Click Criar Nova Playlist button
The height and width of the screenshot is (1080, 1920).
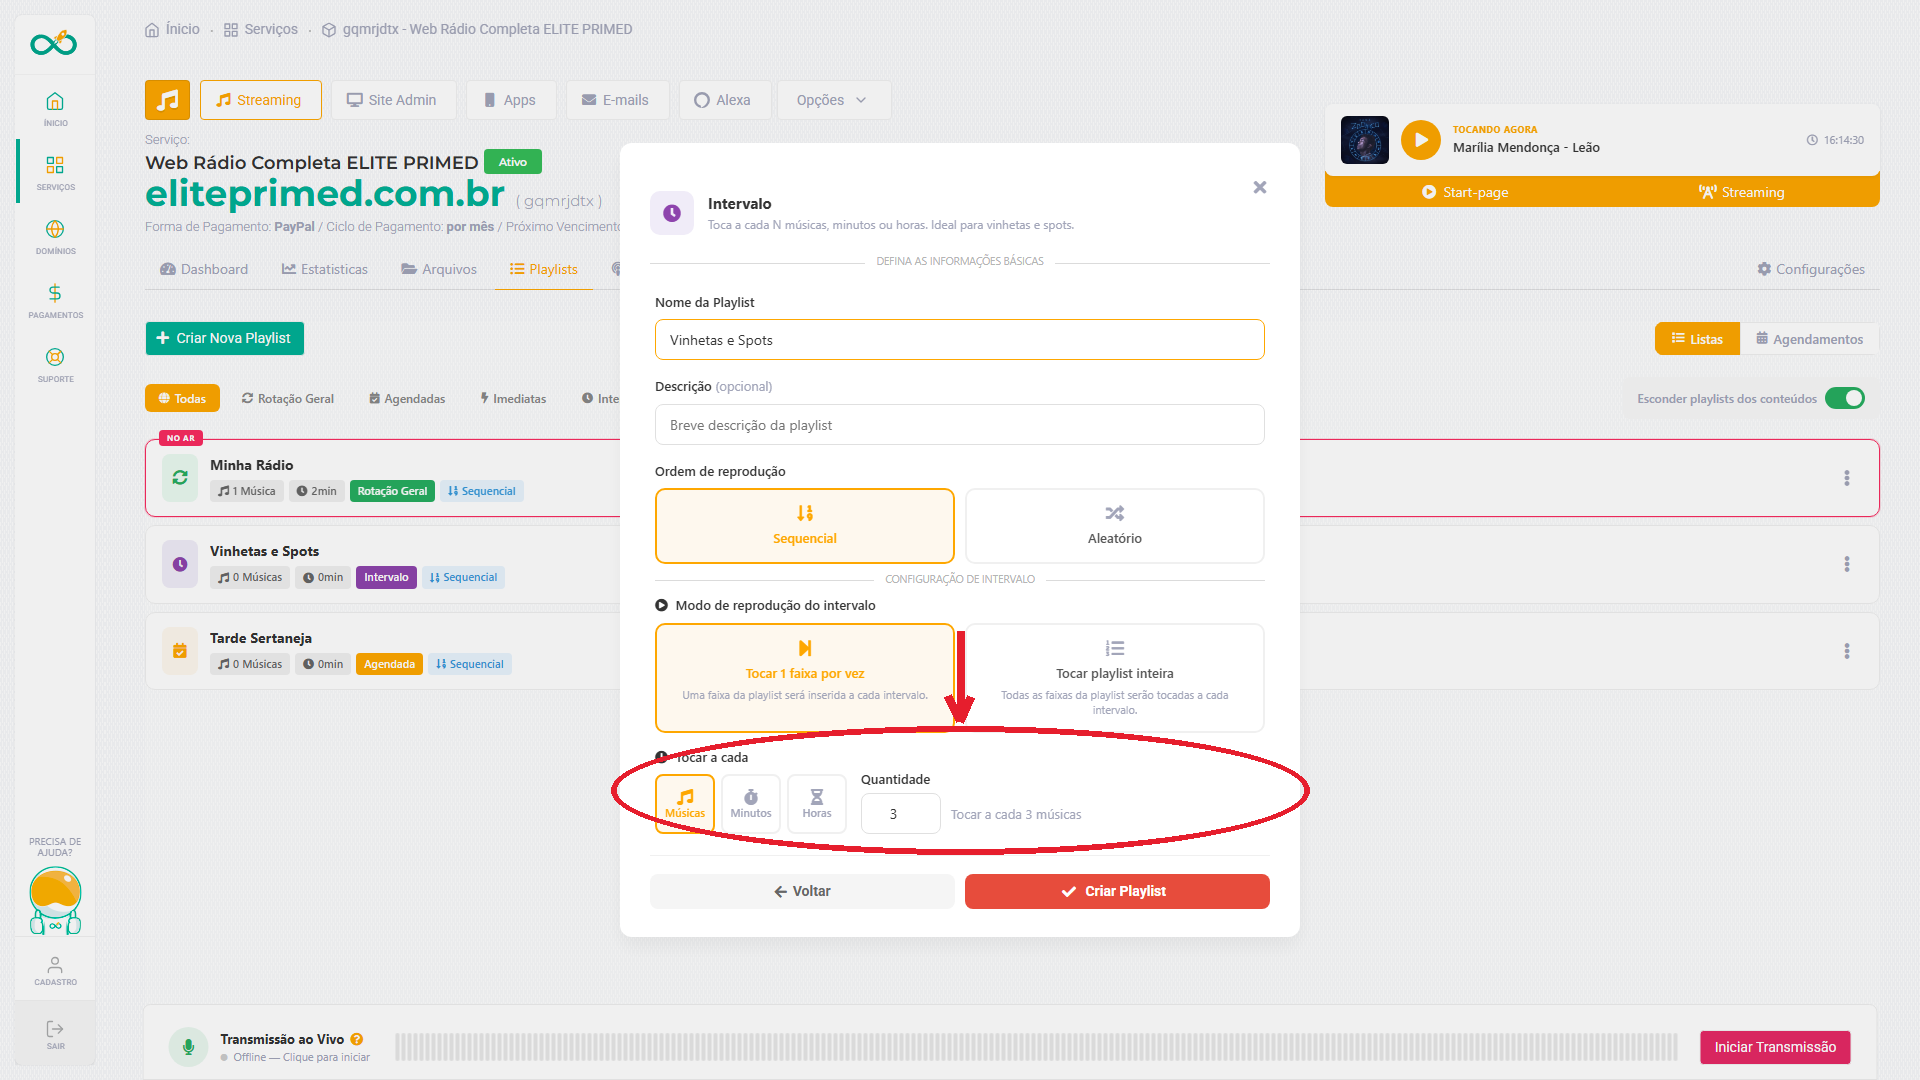[225, 338]
